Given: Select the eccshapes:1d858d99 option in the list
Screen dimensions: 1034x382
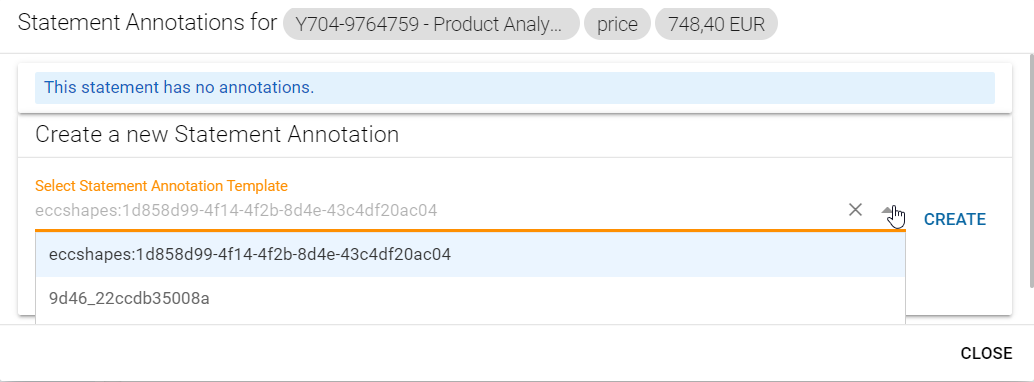Looking at the screenshot, I should click(x=470, y=254).
